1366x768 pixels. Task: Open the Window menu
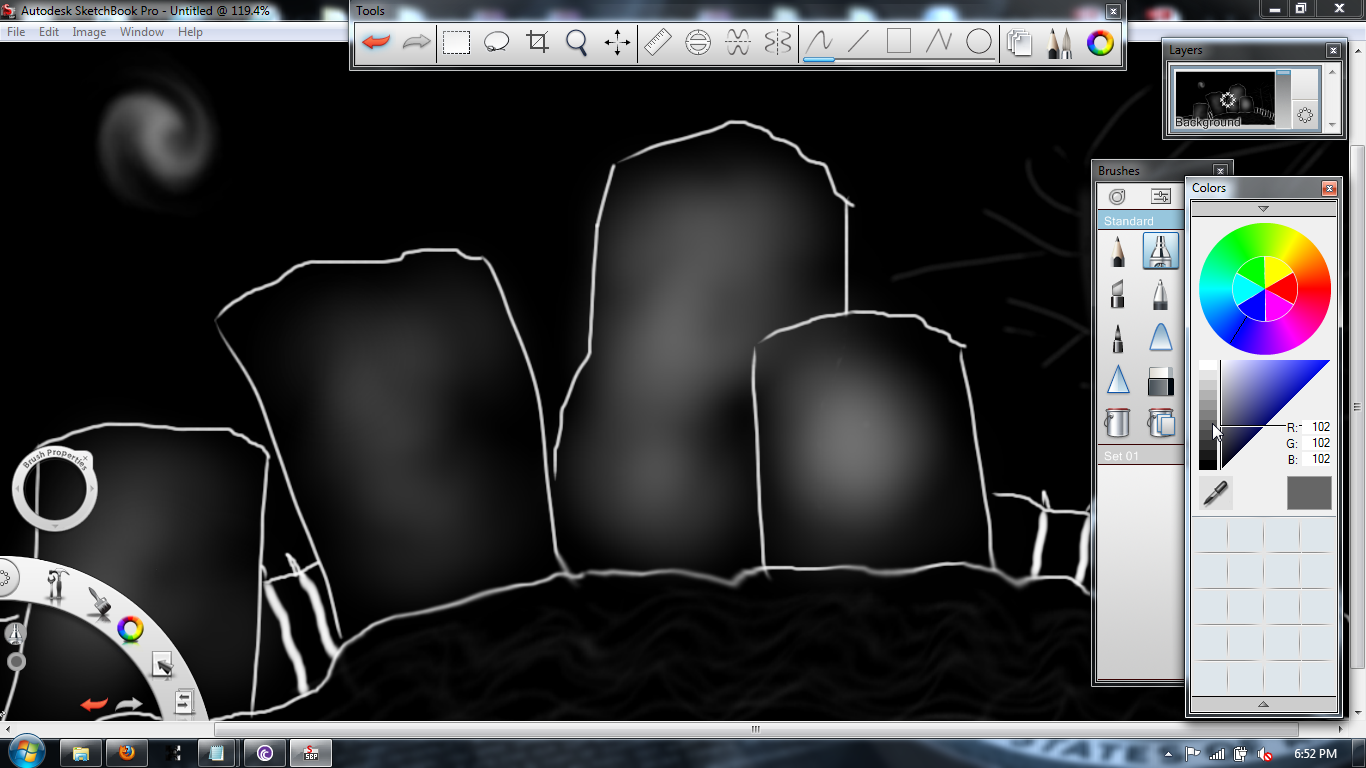coord(142,32)
